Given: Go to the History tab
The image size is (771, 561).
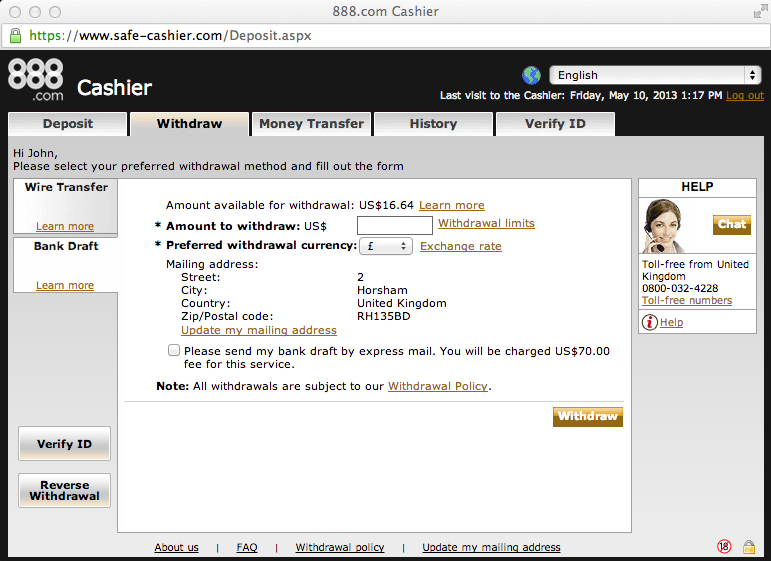Looking at the screenshot, I should click(x=434, y=124).
